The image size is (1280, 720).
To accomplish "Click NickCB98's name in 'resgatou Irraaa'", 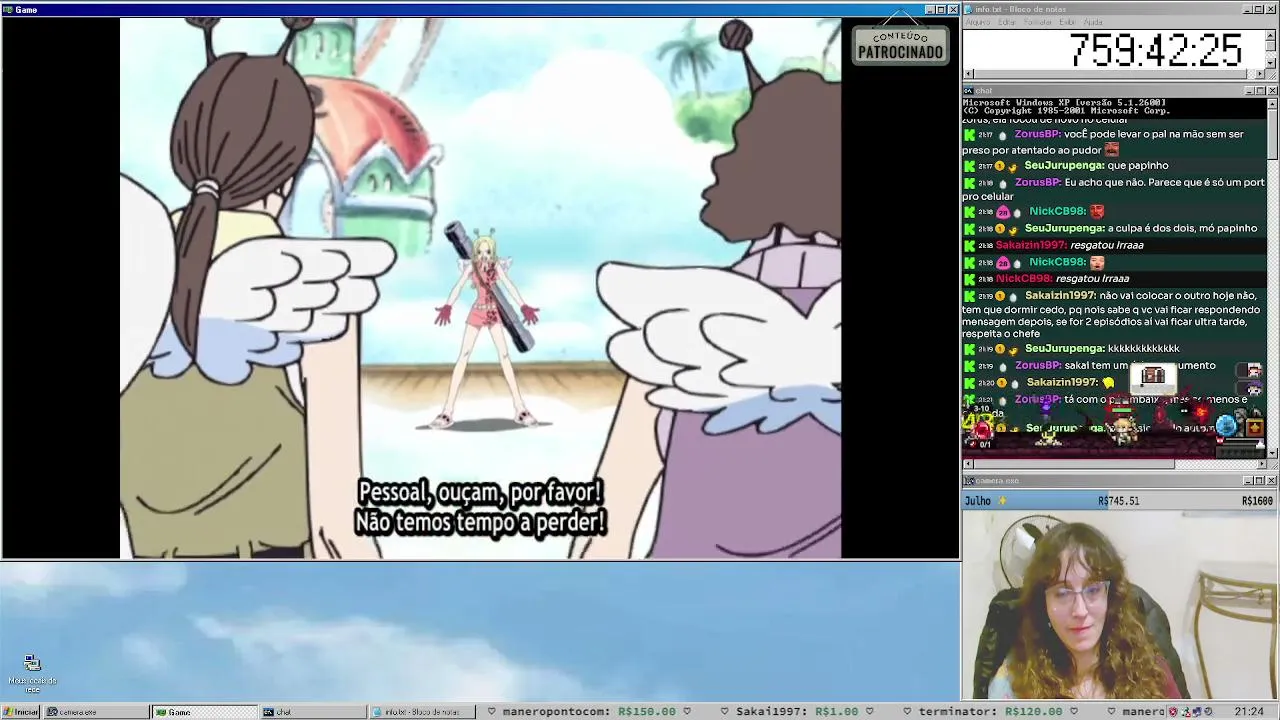I will coord(1024,278).
